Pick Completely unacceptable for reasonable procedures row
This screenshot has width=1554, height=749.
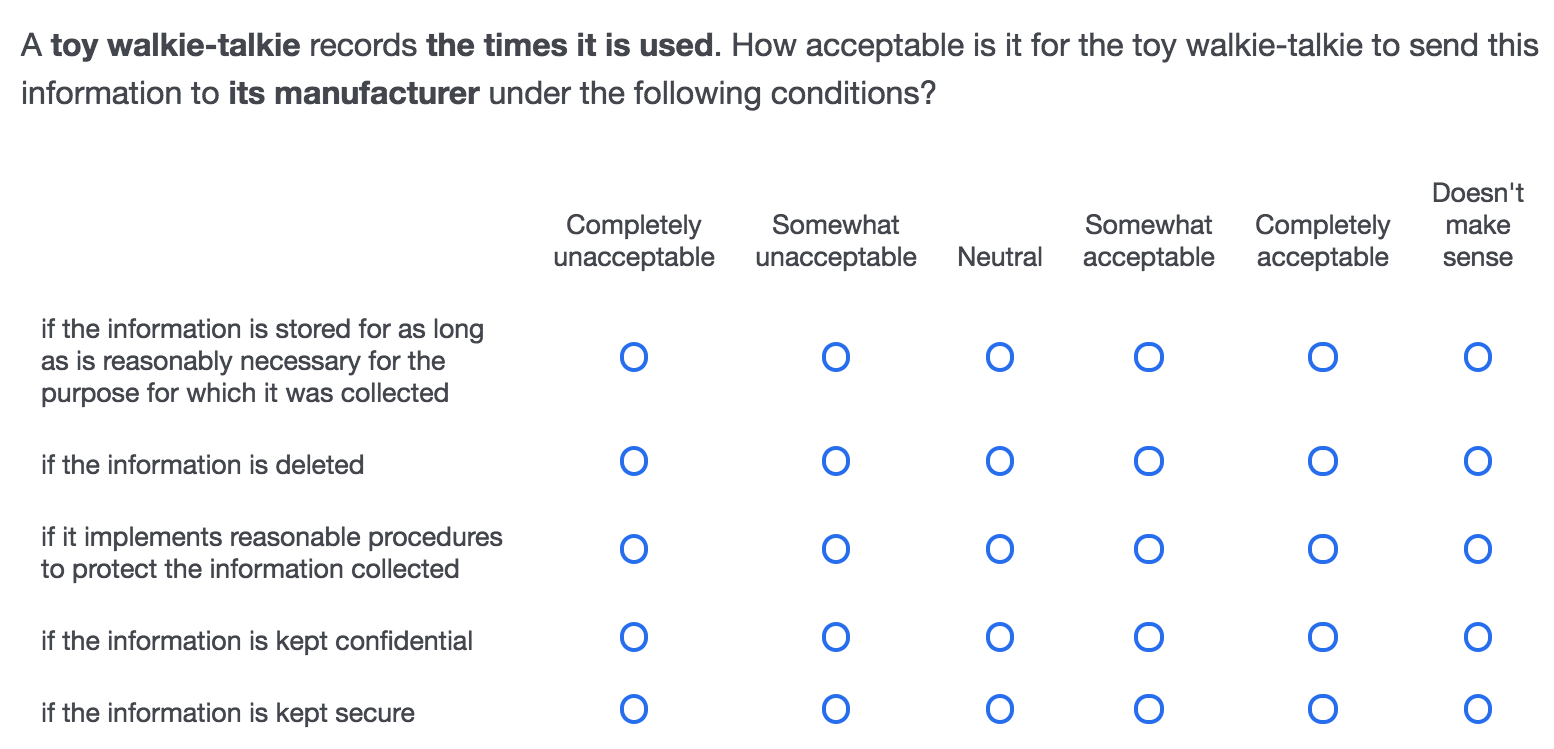pyautogui.click(x=634, y=549)
